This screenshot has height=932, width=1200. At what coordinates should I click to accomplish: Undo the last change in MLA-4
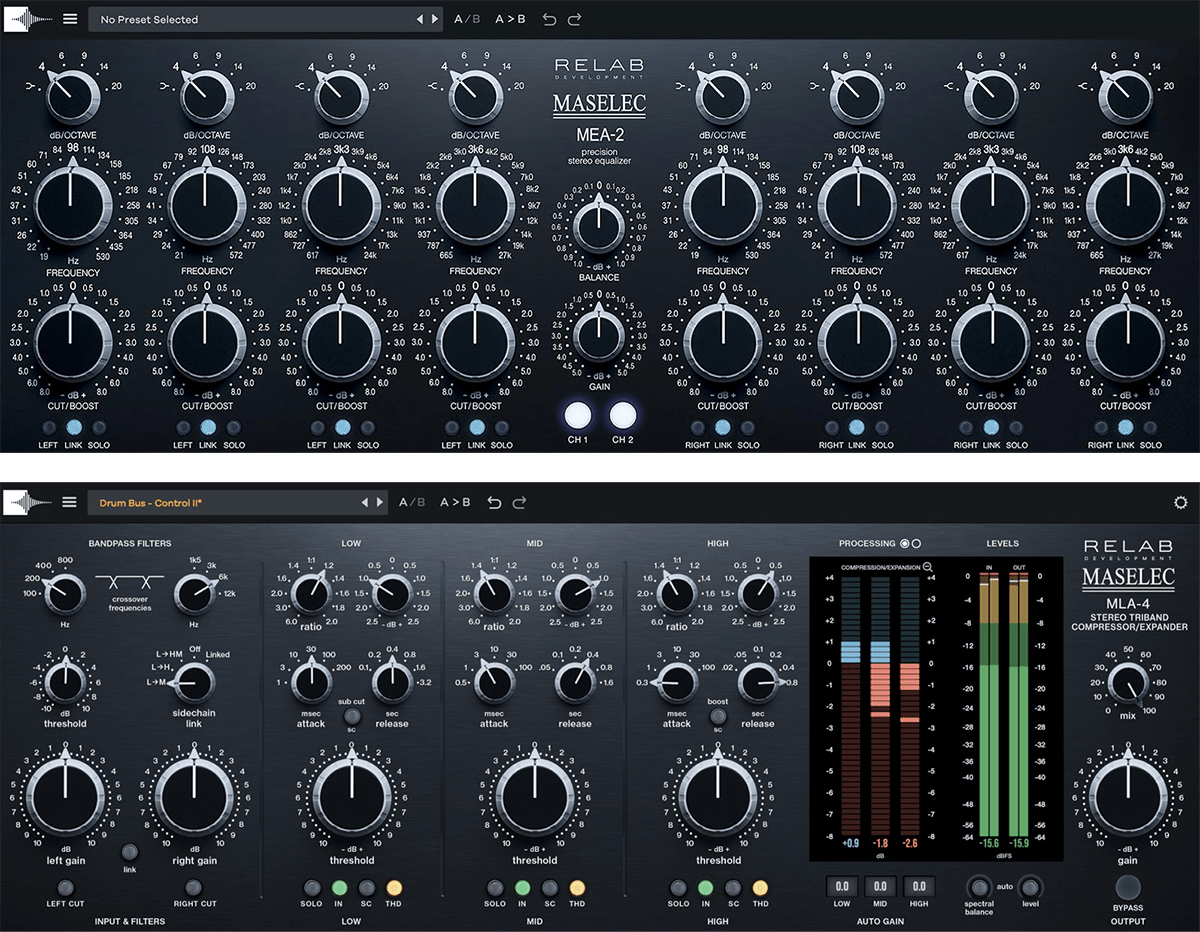(x=494, y=502)
